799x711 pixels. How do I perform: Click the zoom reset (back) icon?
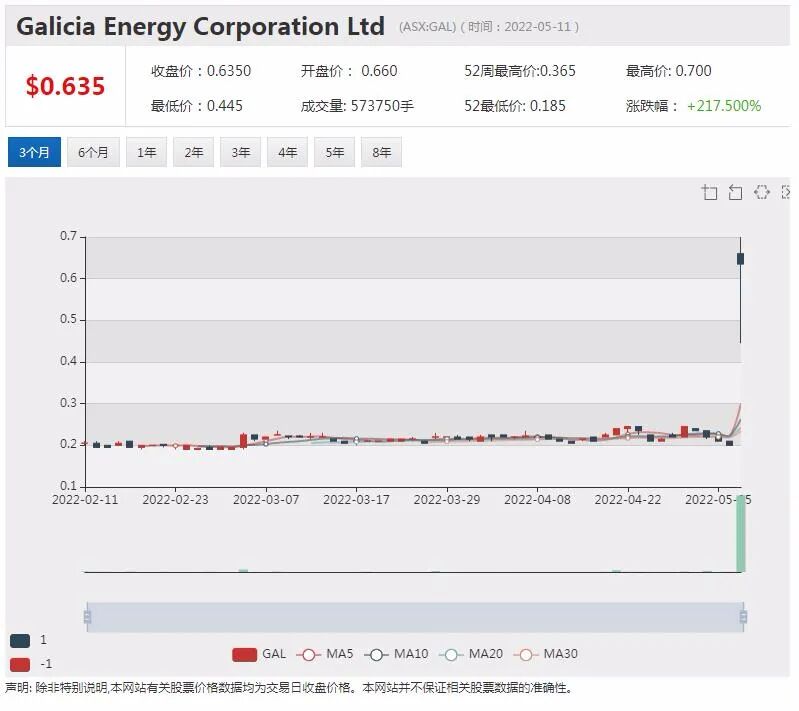(x=735, y=192)
